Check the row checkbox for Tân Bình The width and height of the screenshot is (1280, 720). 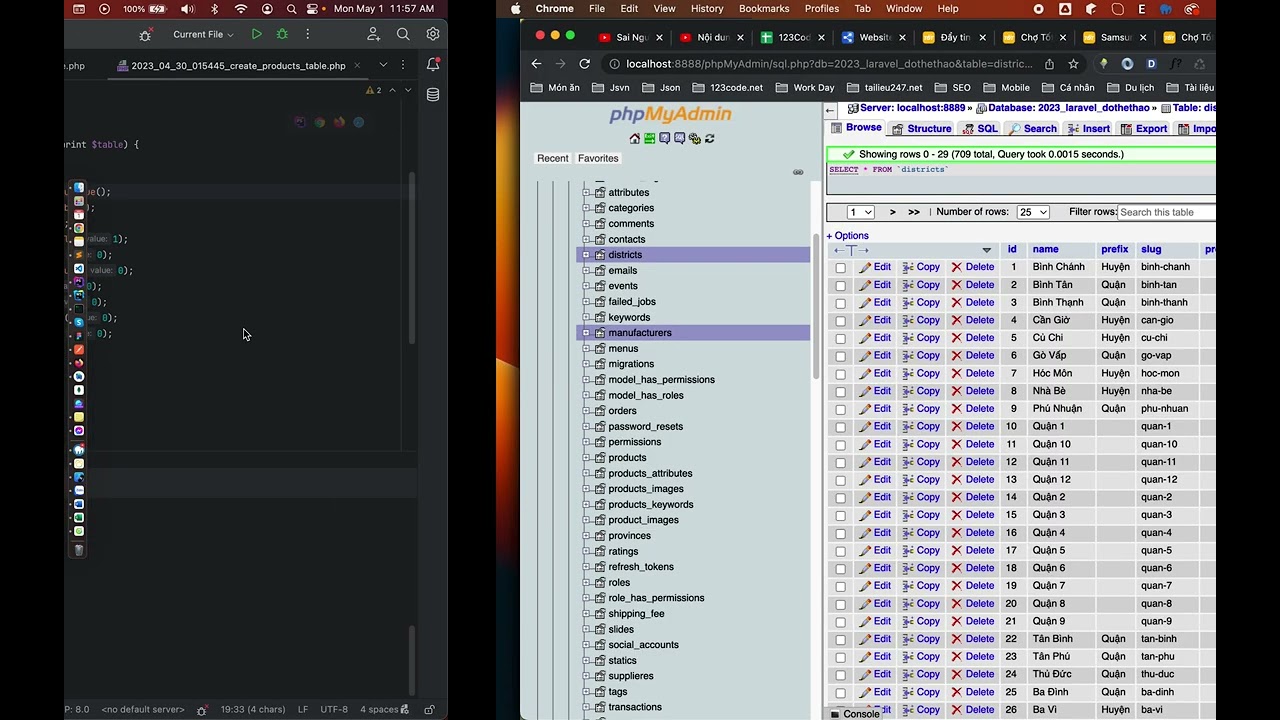pos(840,640)
